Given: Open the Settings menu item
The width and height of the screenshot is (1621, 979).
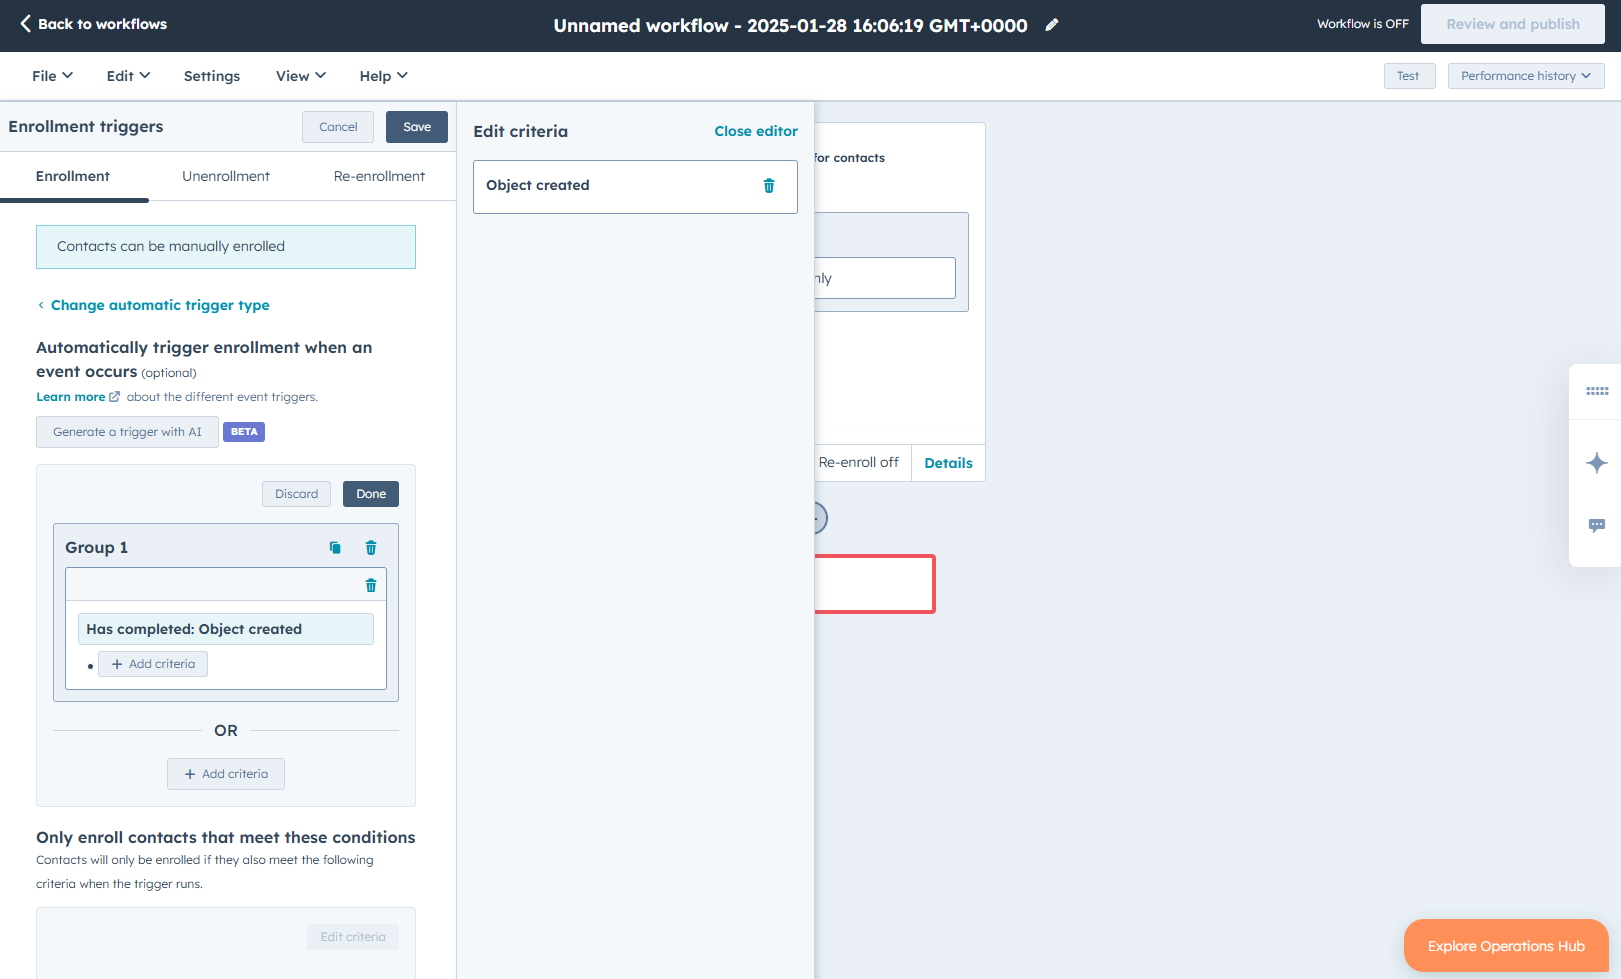Looking at the screenshot, I should point(212,76).
